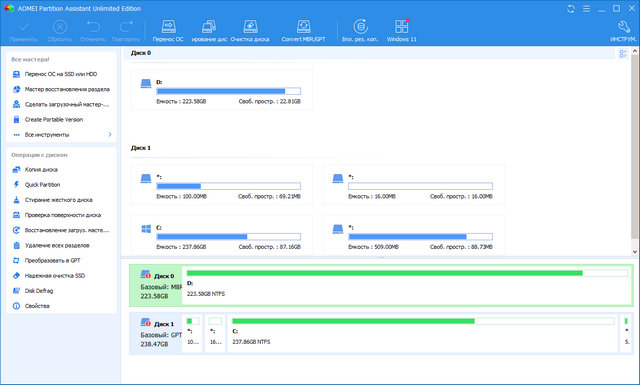Select the 509.00MB partition card
The width and height of the screenshot is (640, 385).
tap(413, 236)
